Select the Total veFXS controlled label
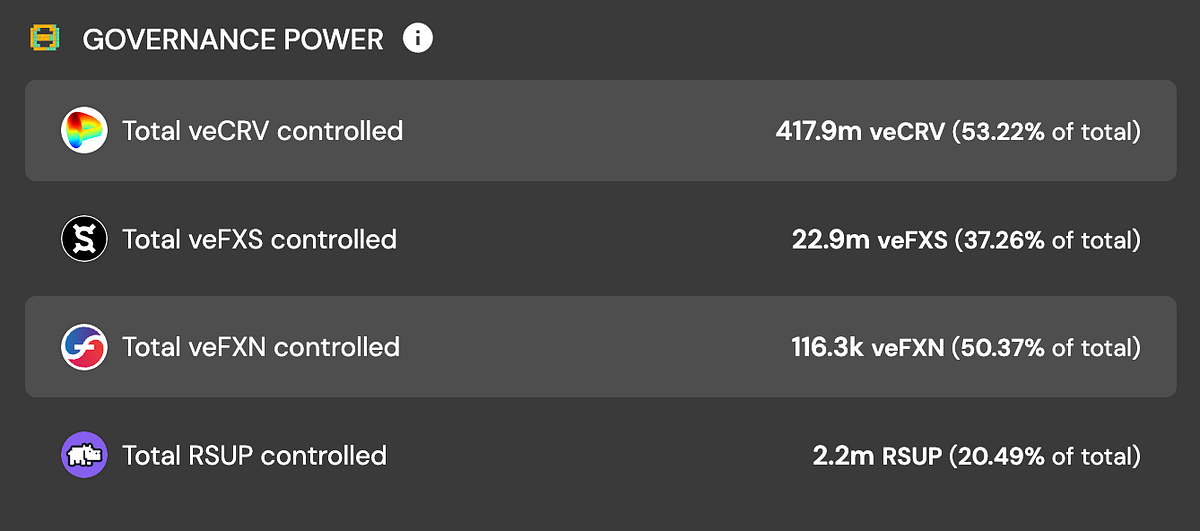Screen dimensions: 1200x531 click(x=259, y=239)
